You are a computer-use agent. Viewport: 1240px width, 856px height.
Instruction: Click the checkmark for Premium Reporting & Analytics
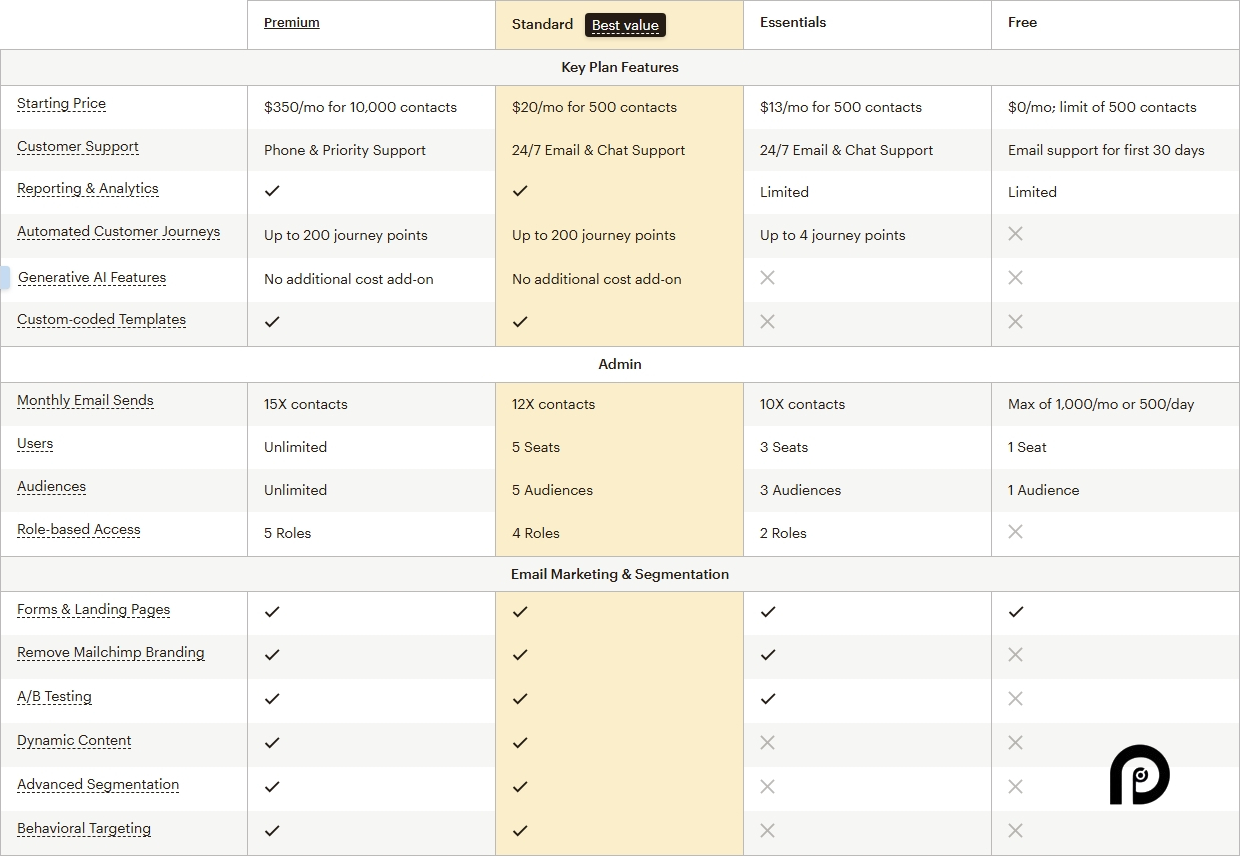pos(272,192)
